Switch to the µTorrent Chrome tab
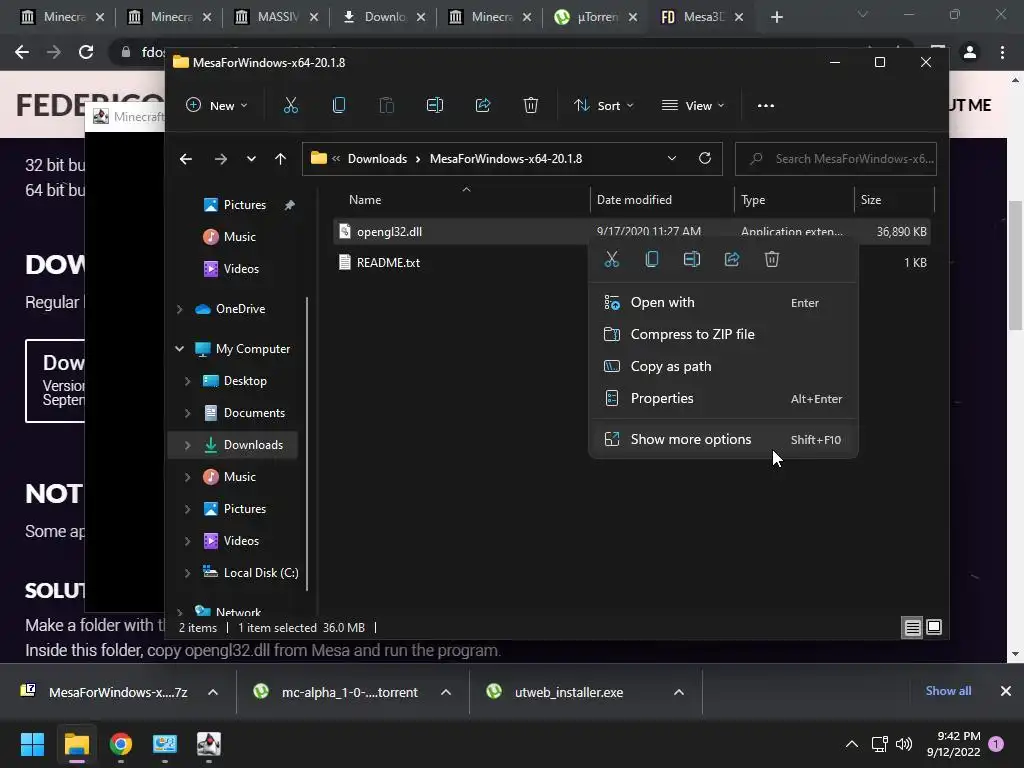The width and height of the screenshot is (1024, 768). pos(595,17)
